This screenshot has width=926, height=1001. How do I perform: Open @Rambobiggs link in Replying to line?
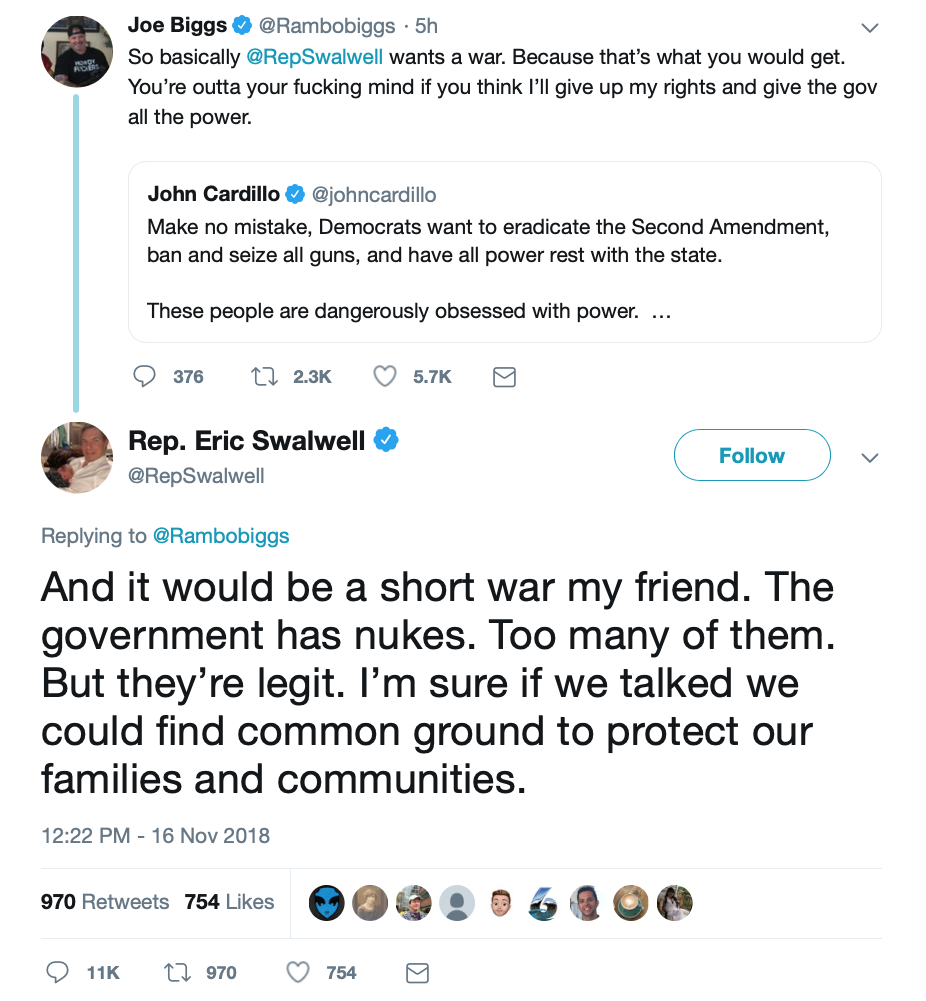point(221,536)
